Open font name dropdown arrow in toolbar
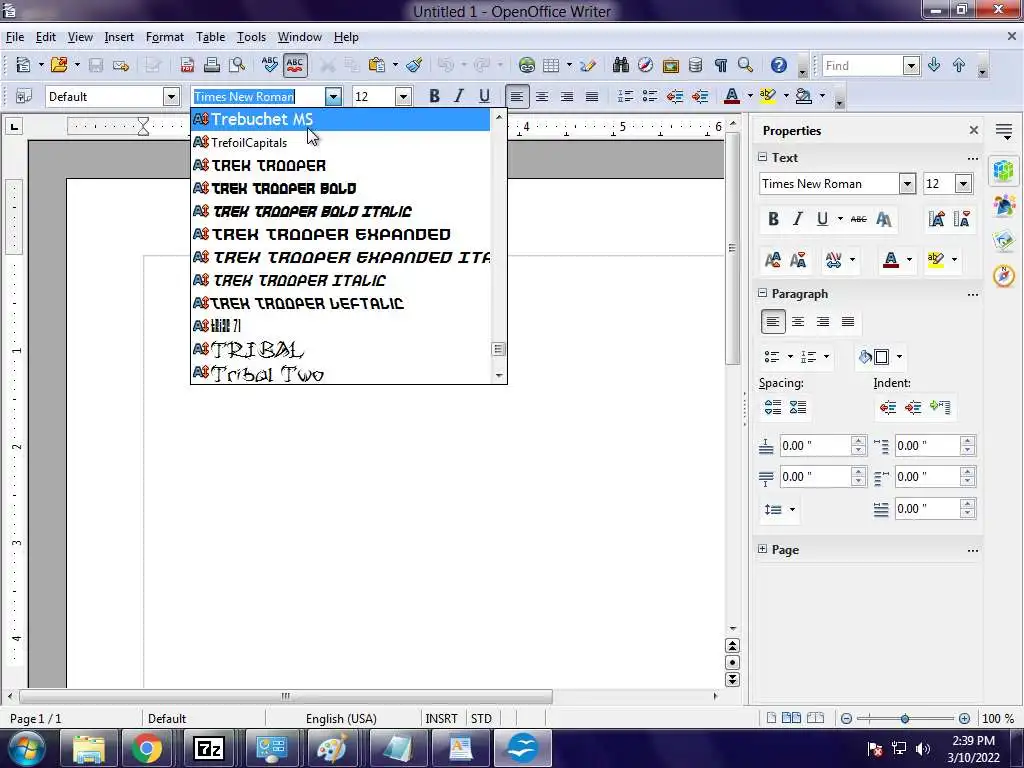The image size is (1024, 768). pyautogui.click(x=333, y=97)
